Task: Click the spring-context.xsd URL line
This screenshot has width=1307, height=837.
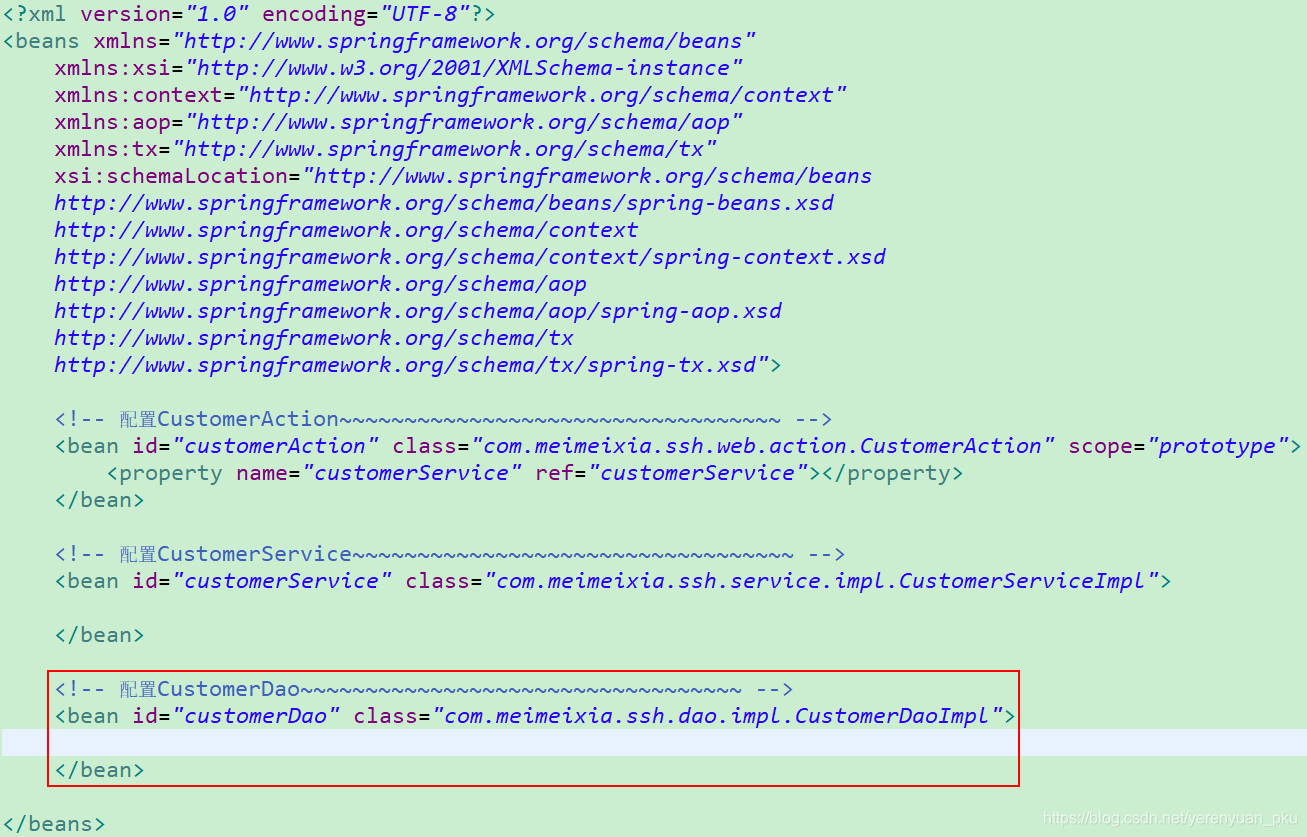Action: 470,257
